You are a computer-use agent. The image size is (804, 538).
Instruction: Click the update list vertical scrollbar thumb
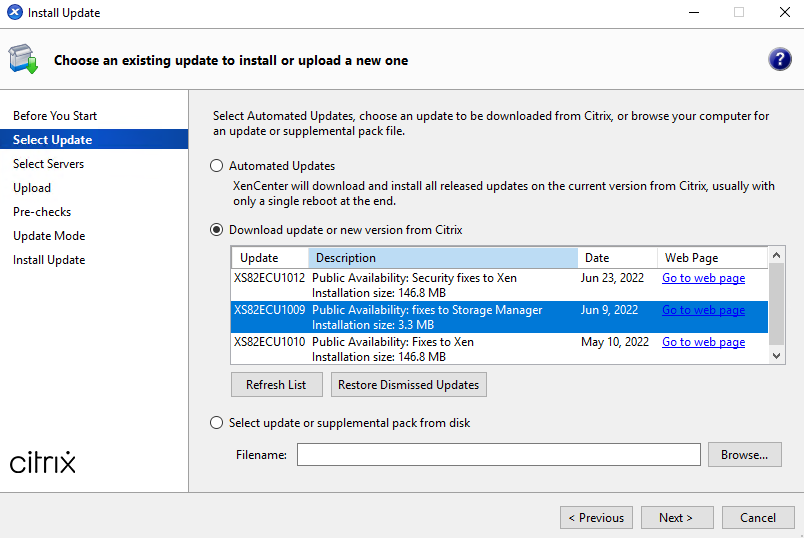776,304
